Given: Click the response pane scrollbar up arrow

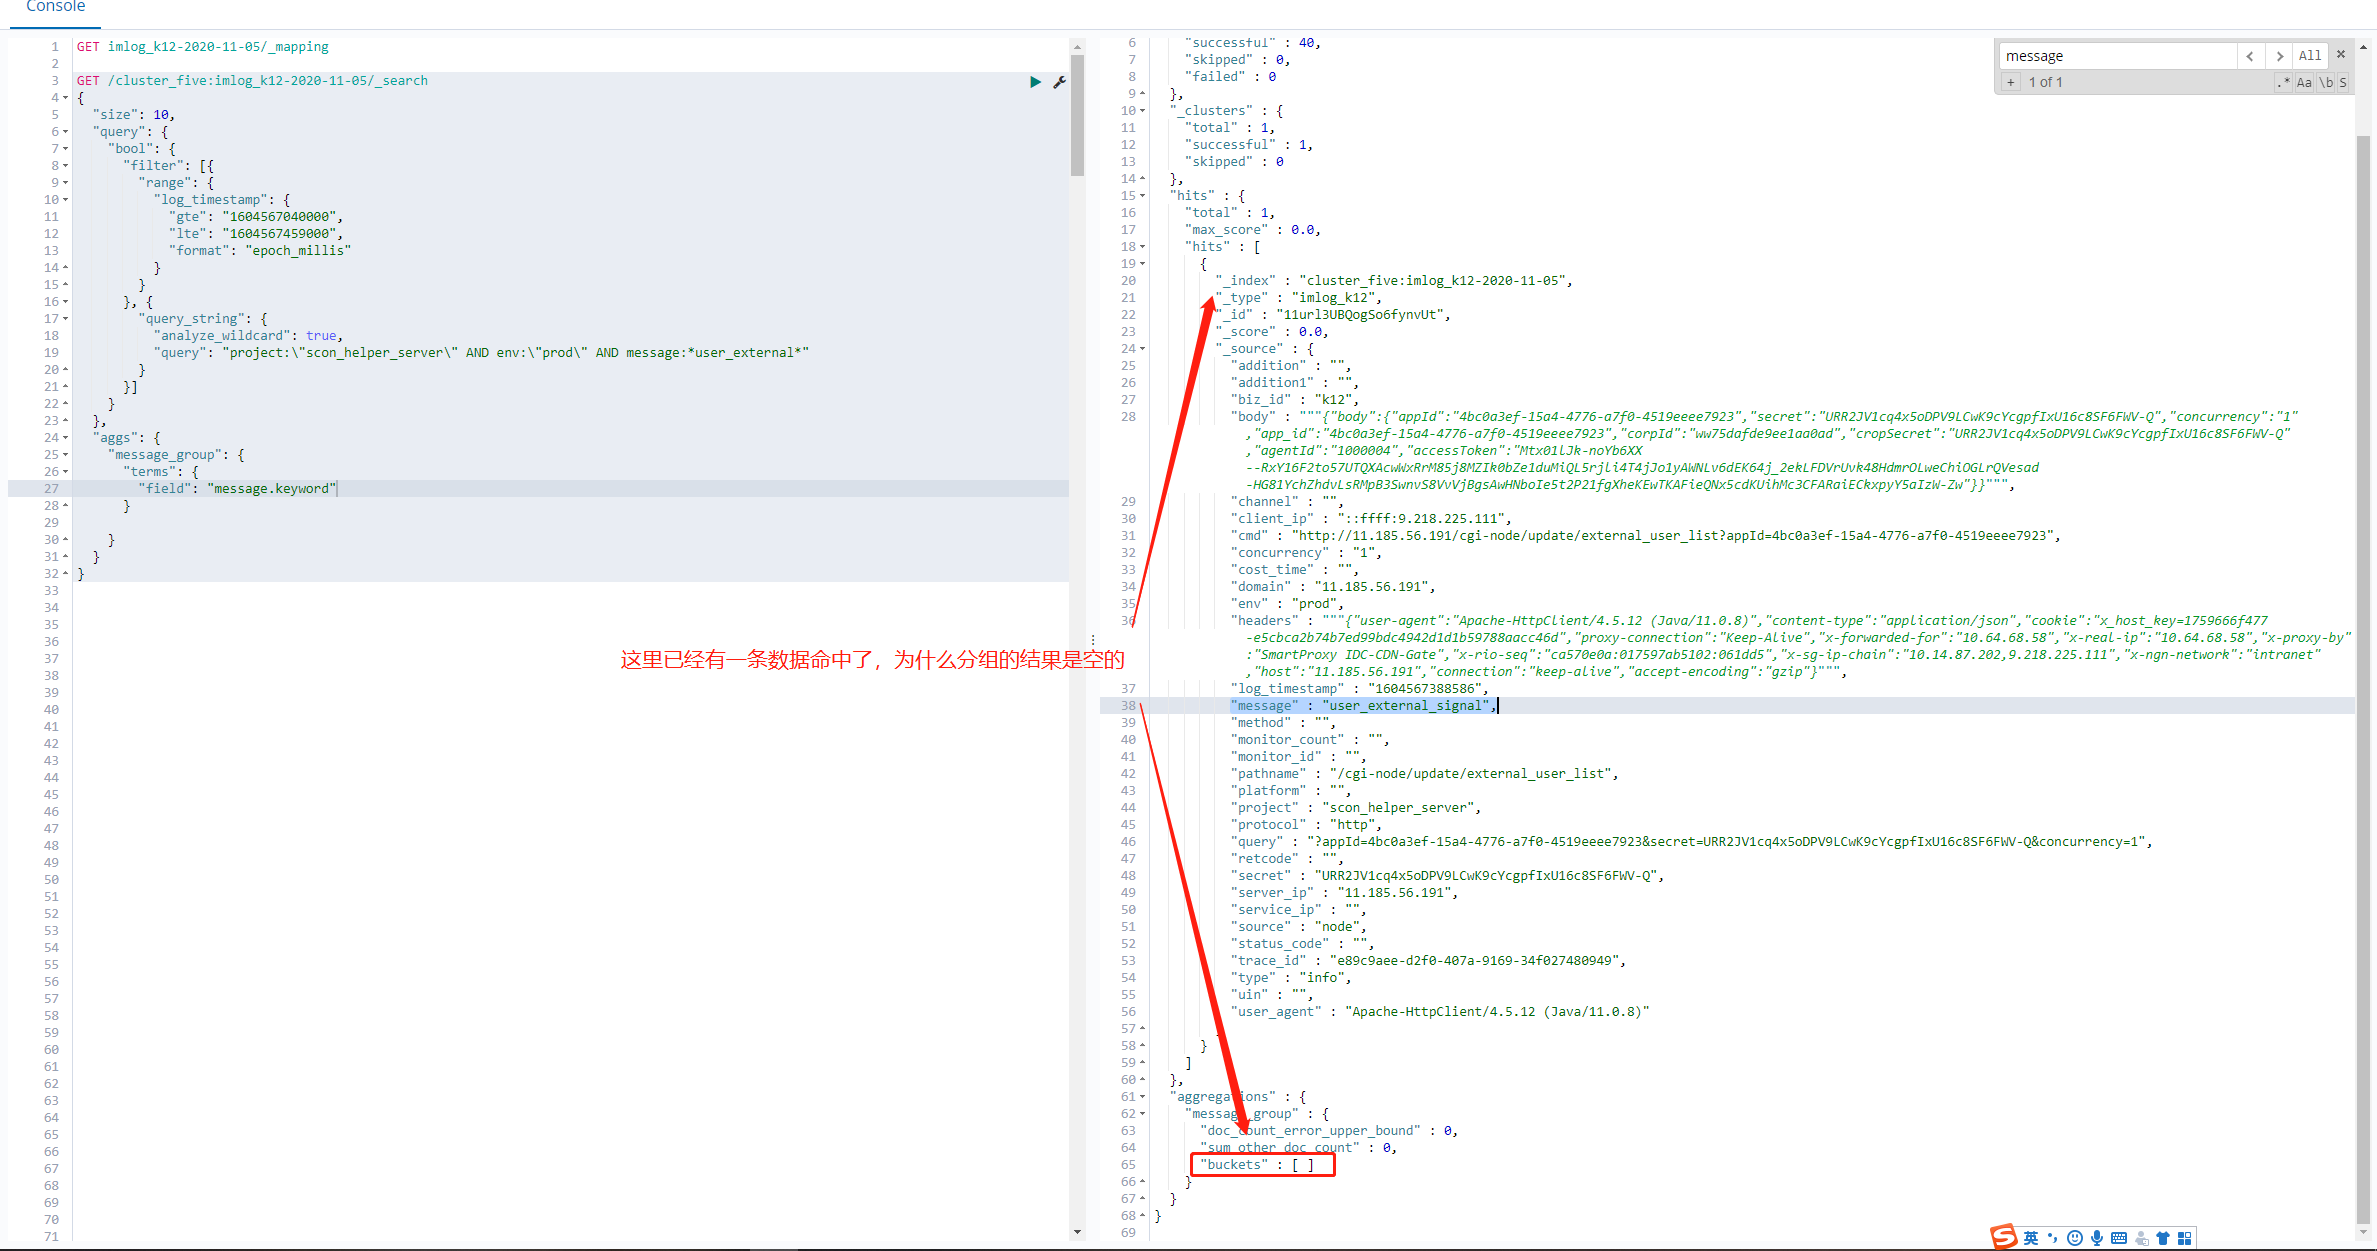Looking at the screenshot, I should click(x=2364, y=46).
